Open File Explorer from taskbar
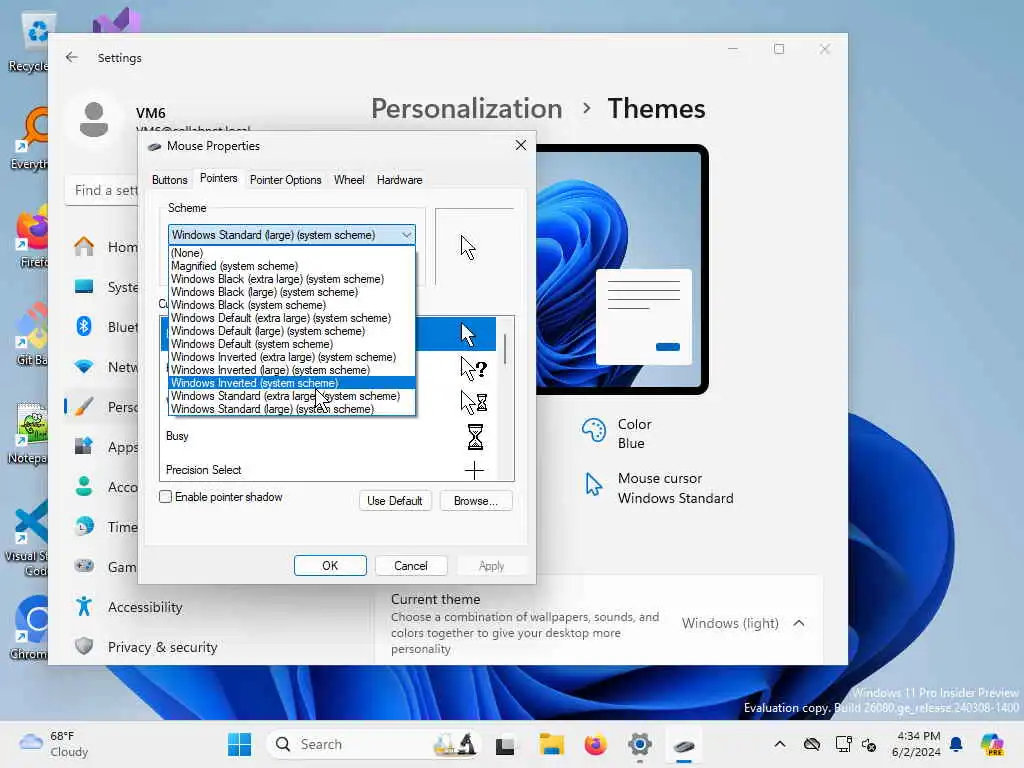This screenshot has width=1024, height=768. (551, 744)
